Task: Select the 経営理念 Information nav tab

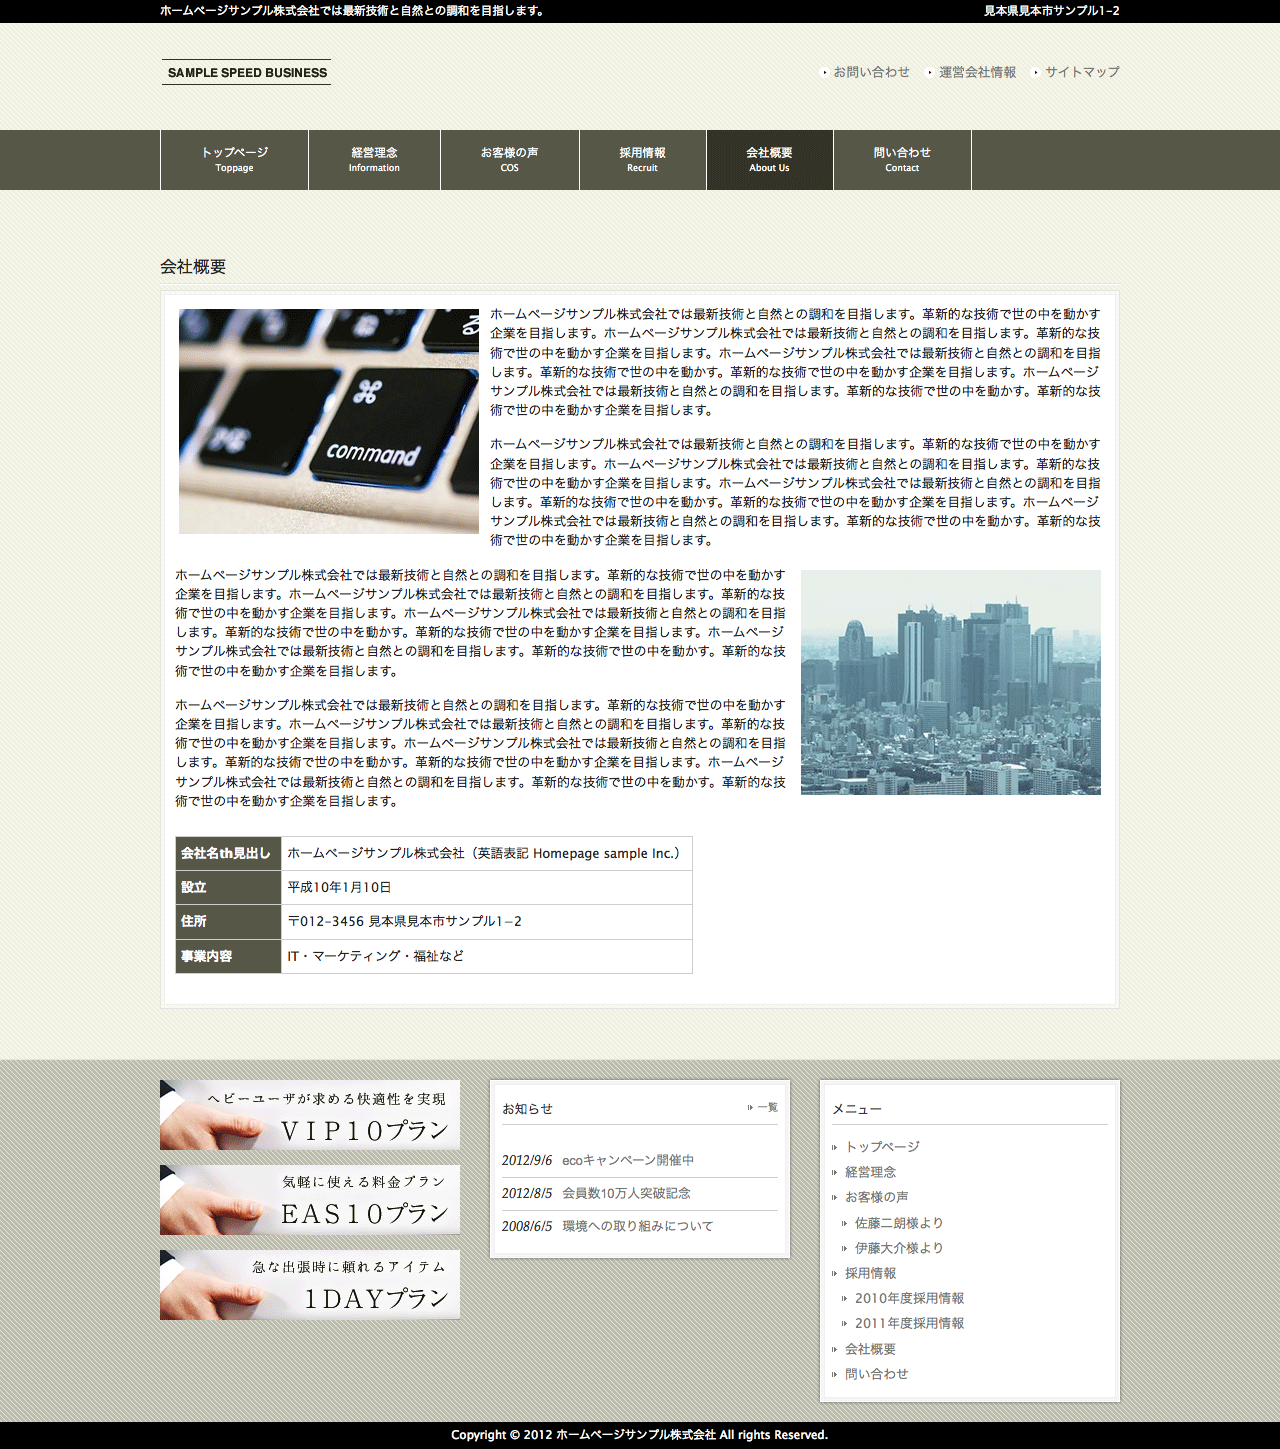Action: [374, 160]
